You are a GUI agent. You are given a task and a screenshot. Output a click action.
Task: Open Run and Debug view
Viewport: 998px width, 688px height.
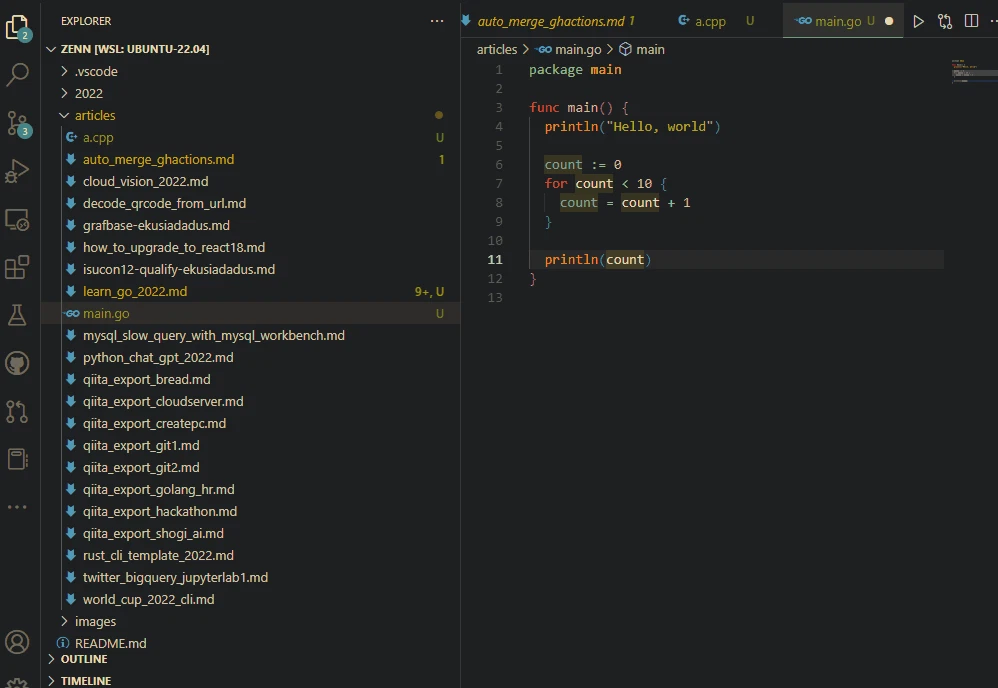click(17, 171)
